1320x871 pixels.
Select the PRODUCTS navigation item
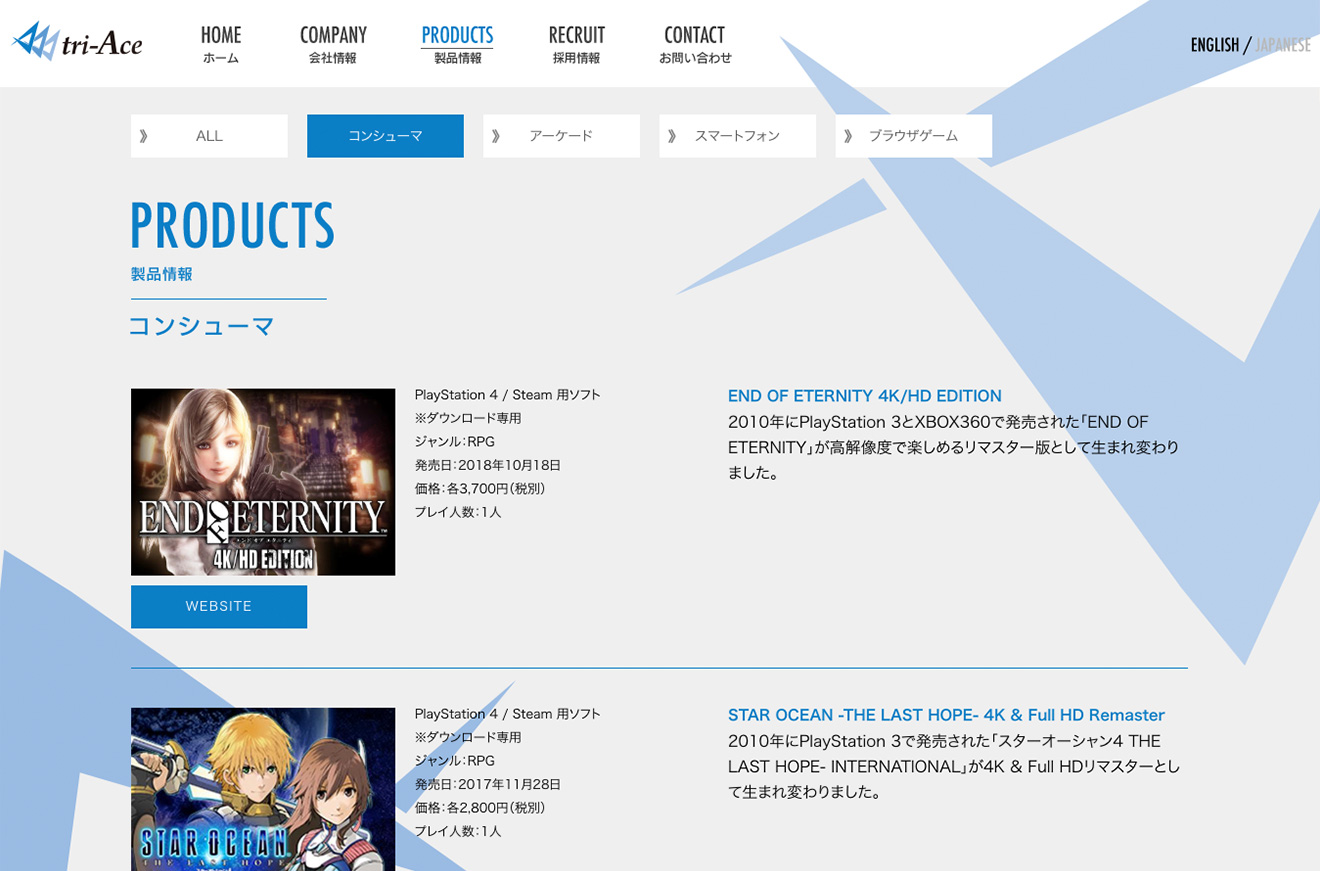(x=457, y=44)
